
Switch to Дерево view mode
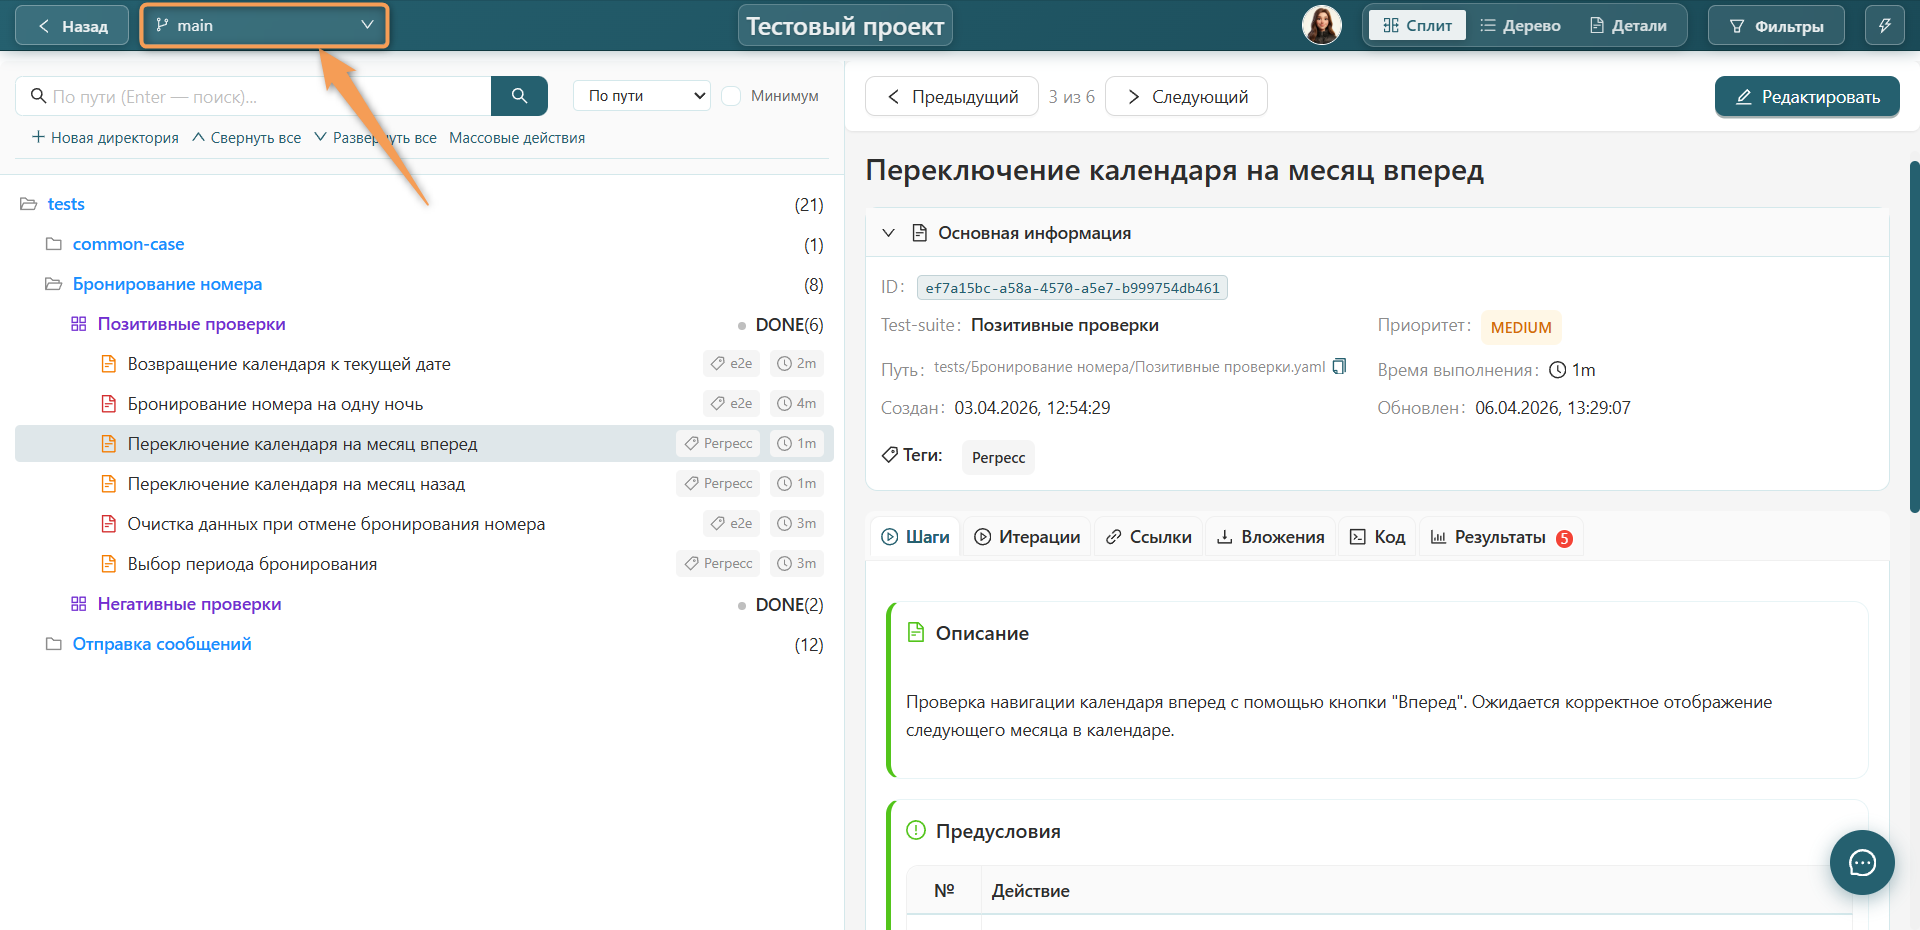coord(1520,25)
